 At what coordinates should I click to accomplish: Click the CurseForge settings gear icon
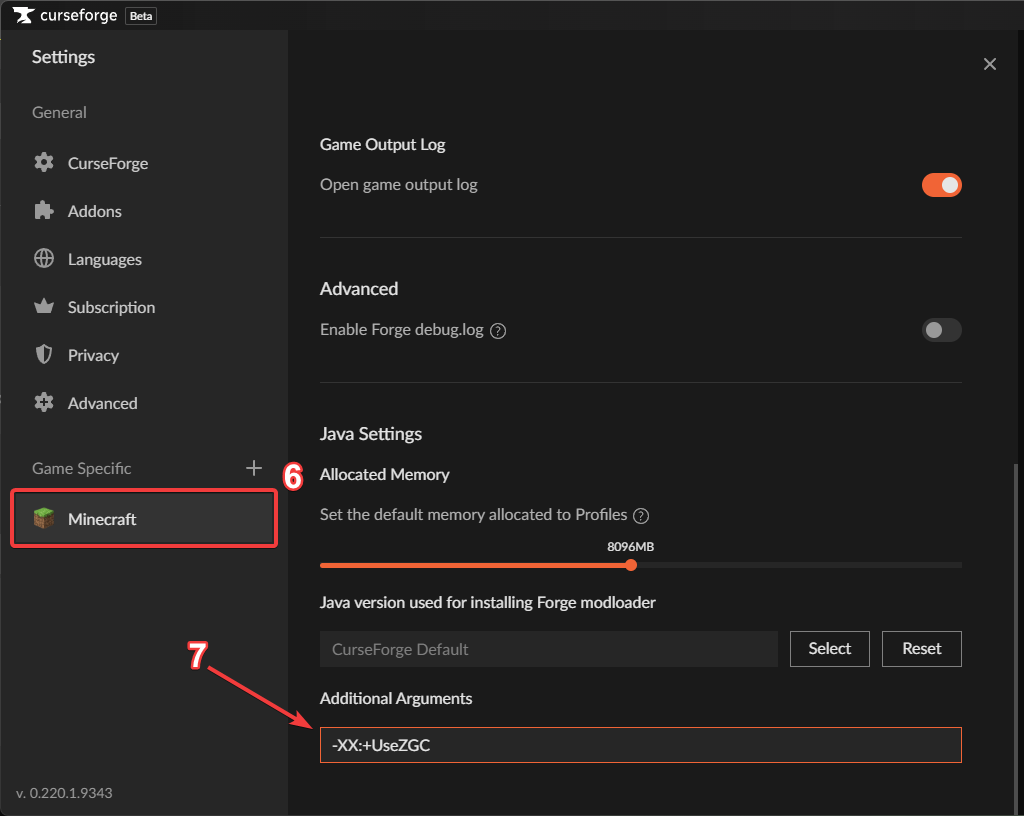(44, 163)
